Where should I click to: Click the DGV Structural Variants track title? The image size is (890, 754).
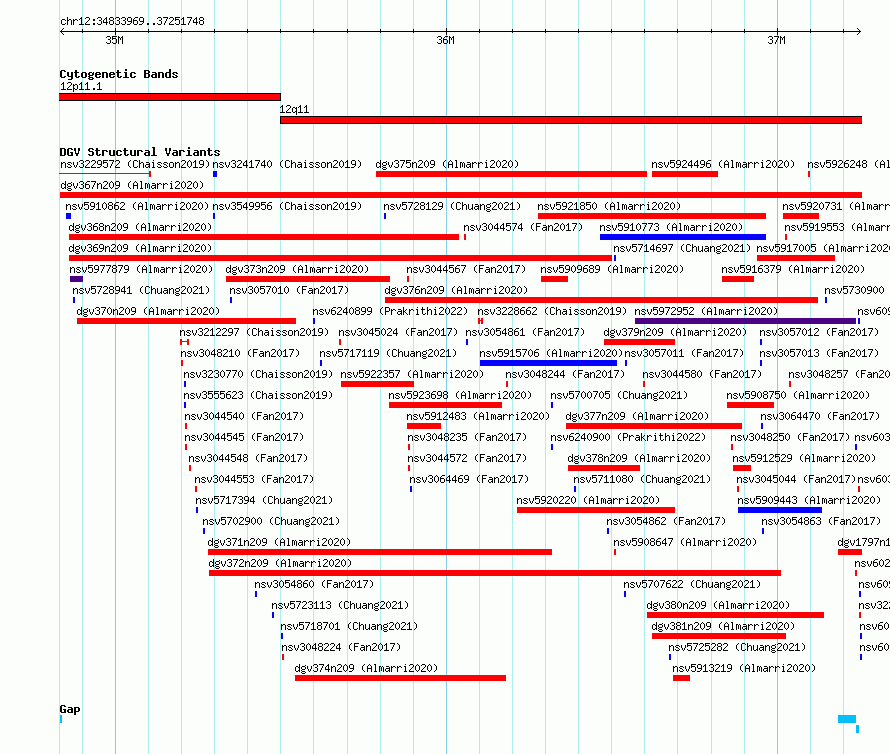[x=140, y=152]
